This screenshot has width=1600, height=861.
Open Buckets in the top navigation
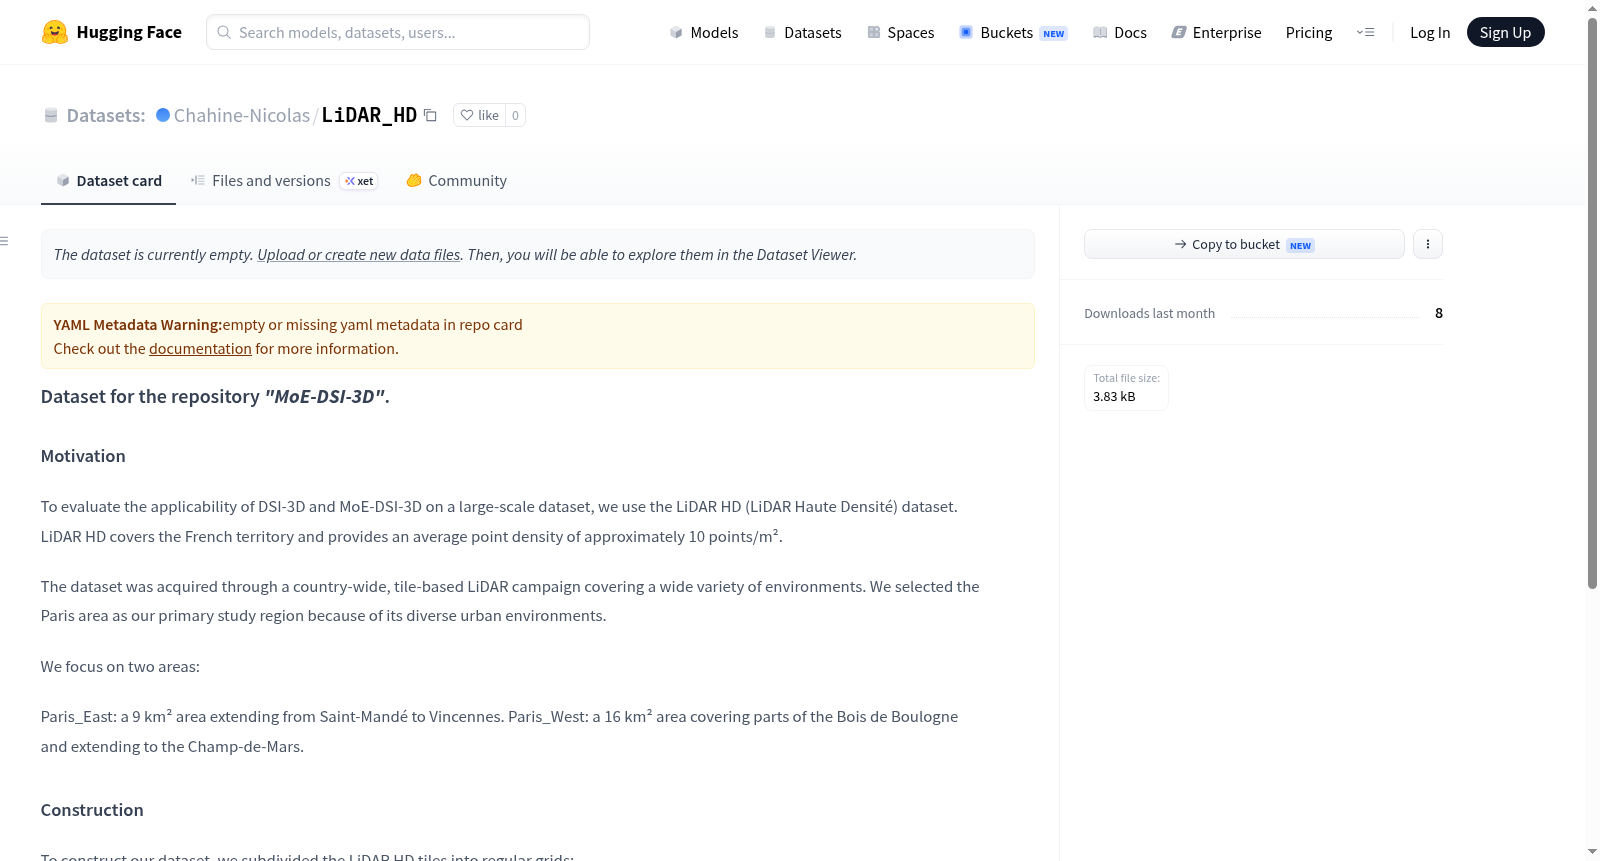[x=1013, y=32]
